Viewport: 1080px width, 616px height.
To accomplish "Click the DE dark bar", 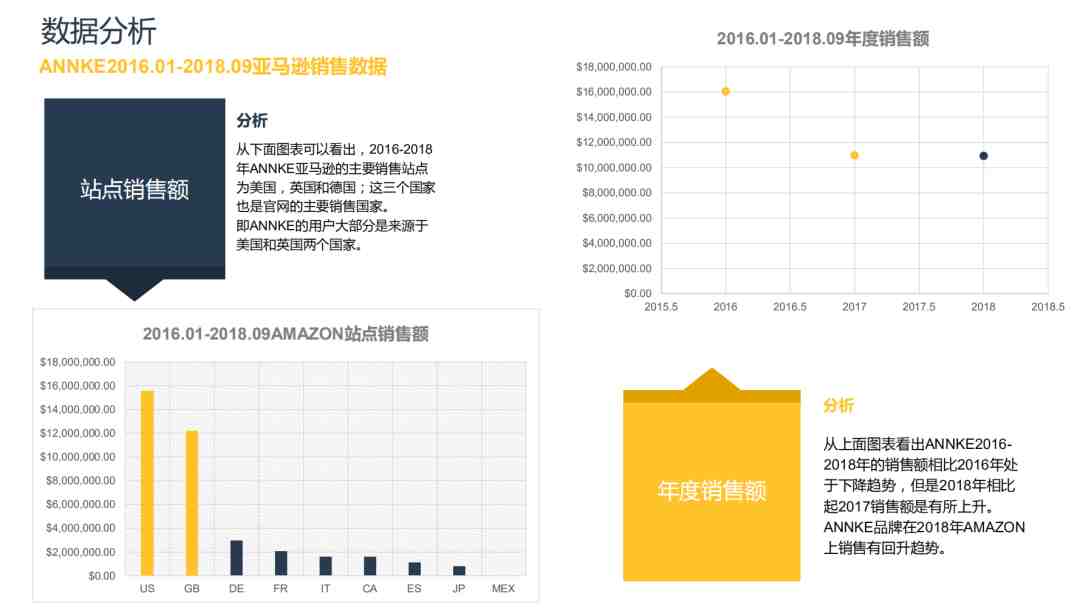I will [236, 557].
